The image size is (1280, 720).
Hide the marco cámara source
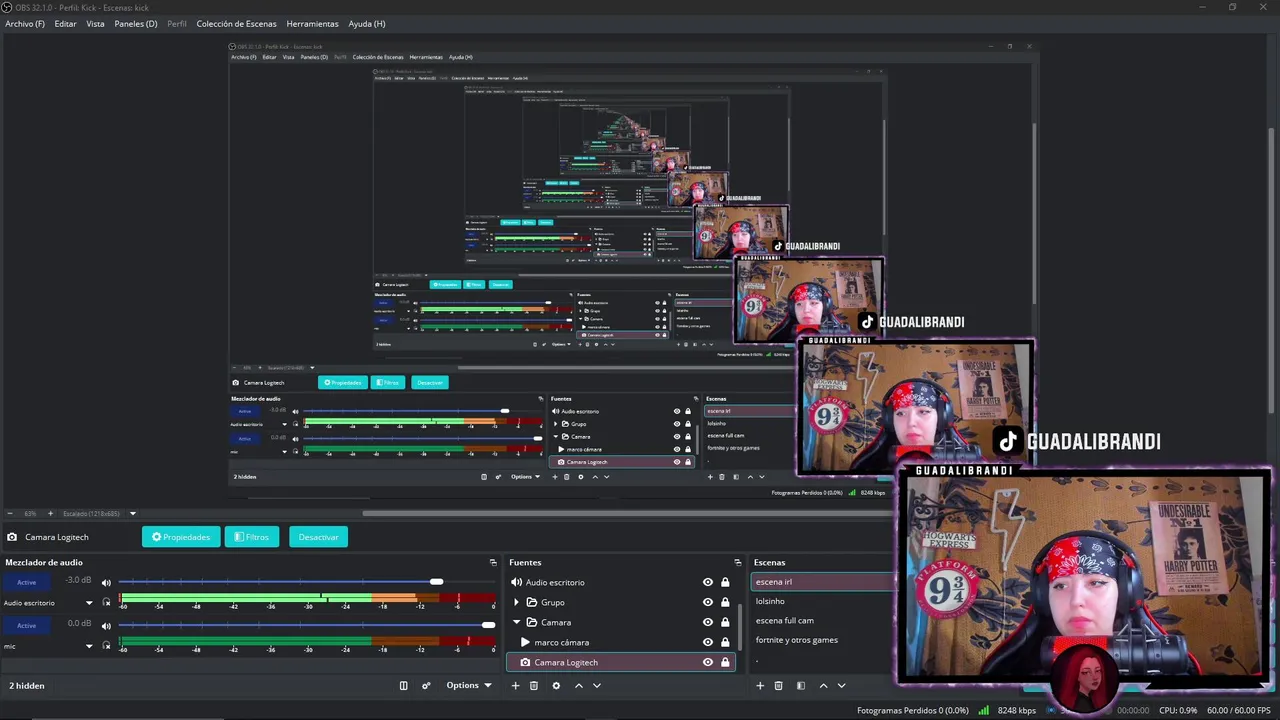[x=708, y=642]
